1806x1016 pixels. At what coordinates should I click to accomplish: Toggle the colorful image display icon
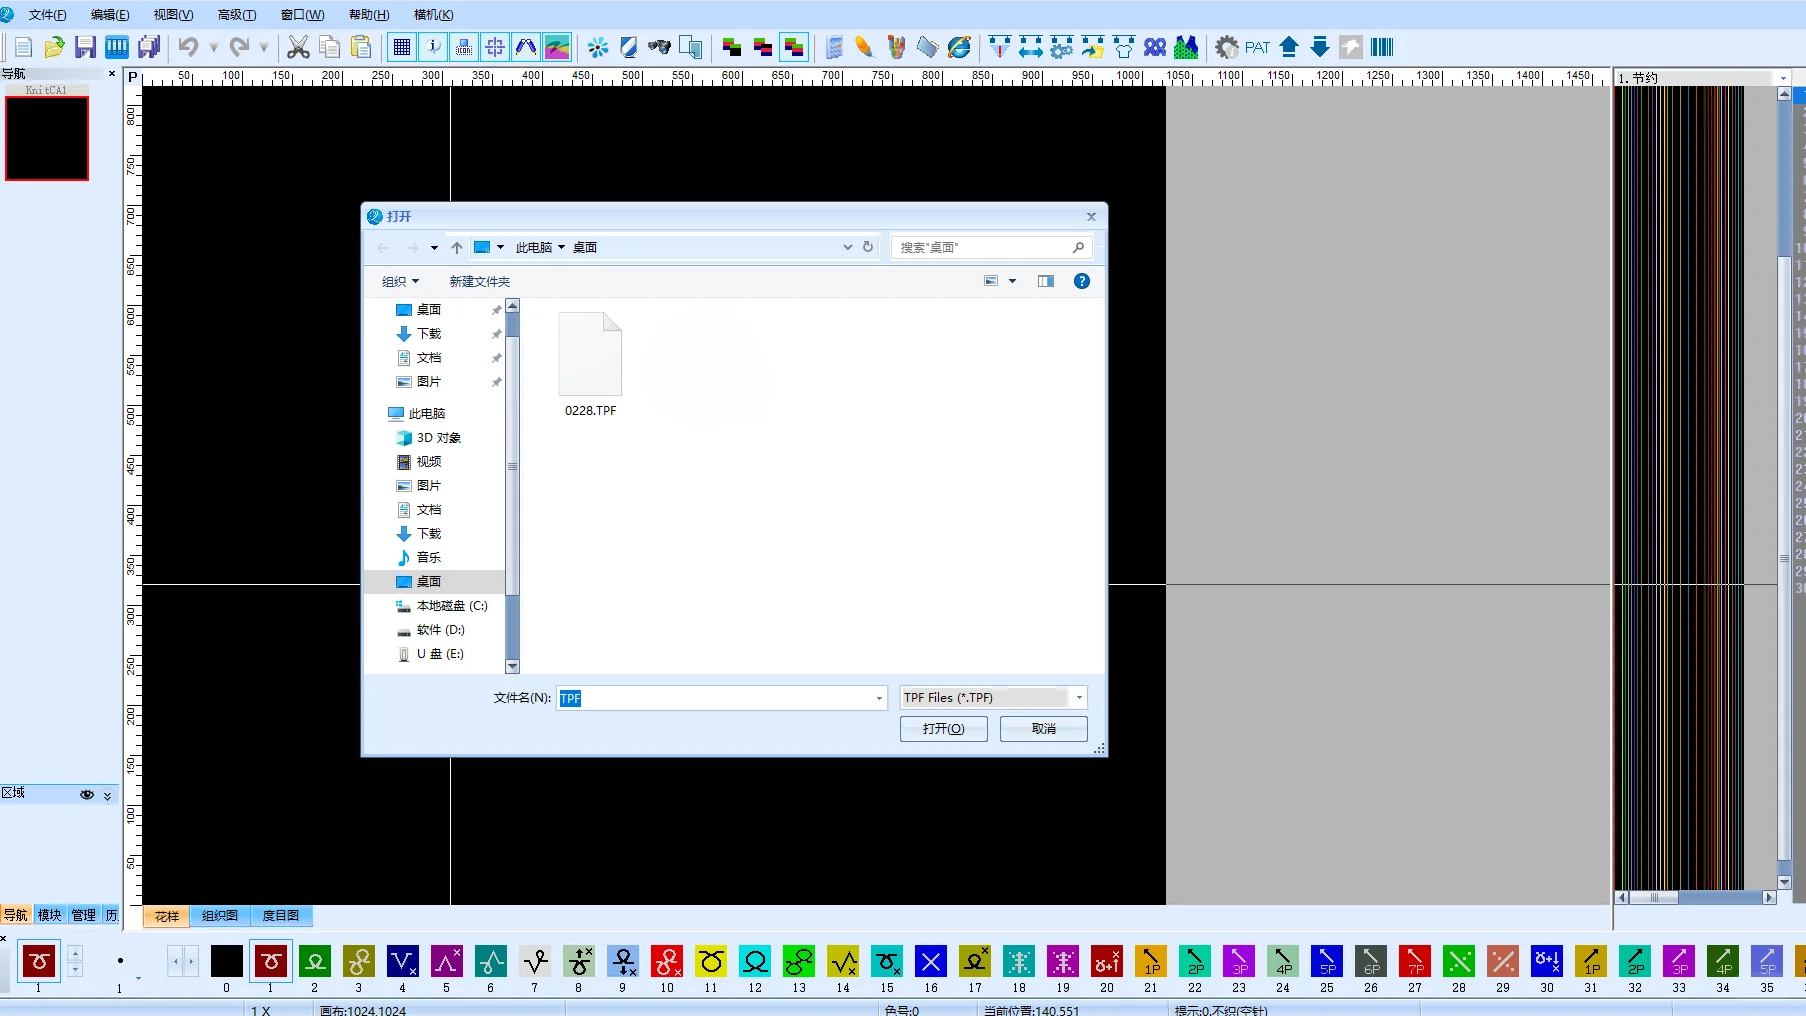pos(557,47)
